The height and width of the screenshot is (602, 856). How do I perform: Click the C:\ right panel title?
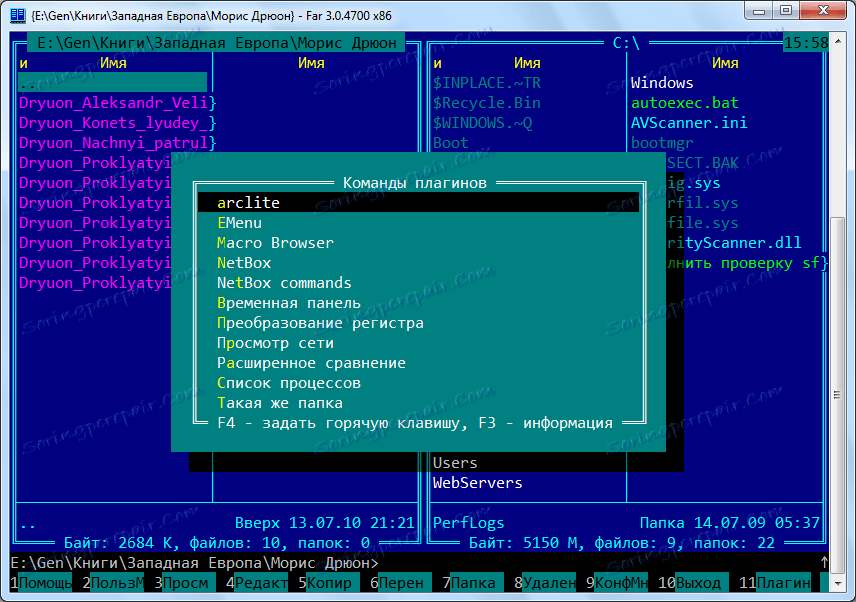pyautogui.click(x=626, y=43)
